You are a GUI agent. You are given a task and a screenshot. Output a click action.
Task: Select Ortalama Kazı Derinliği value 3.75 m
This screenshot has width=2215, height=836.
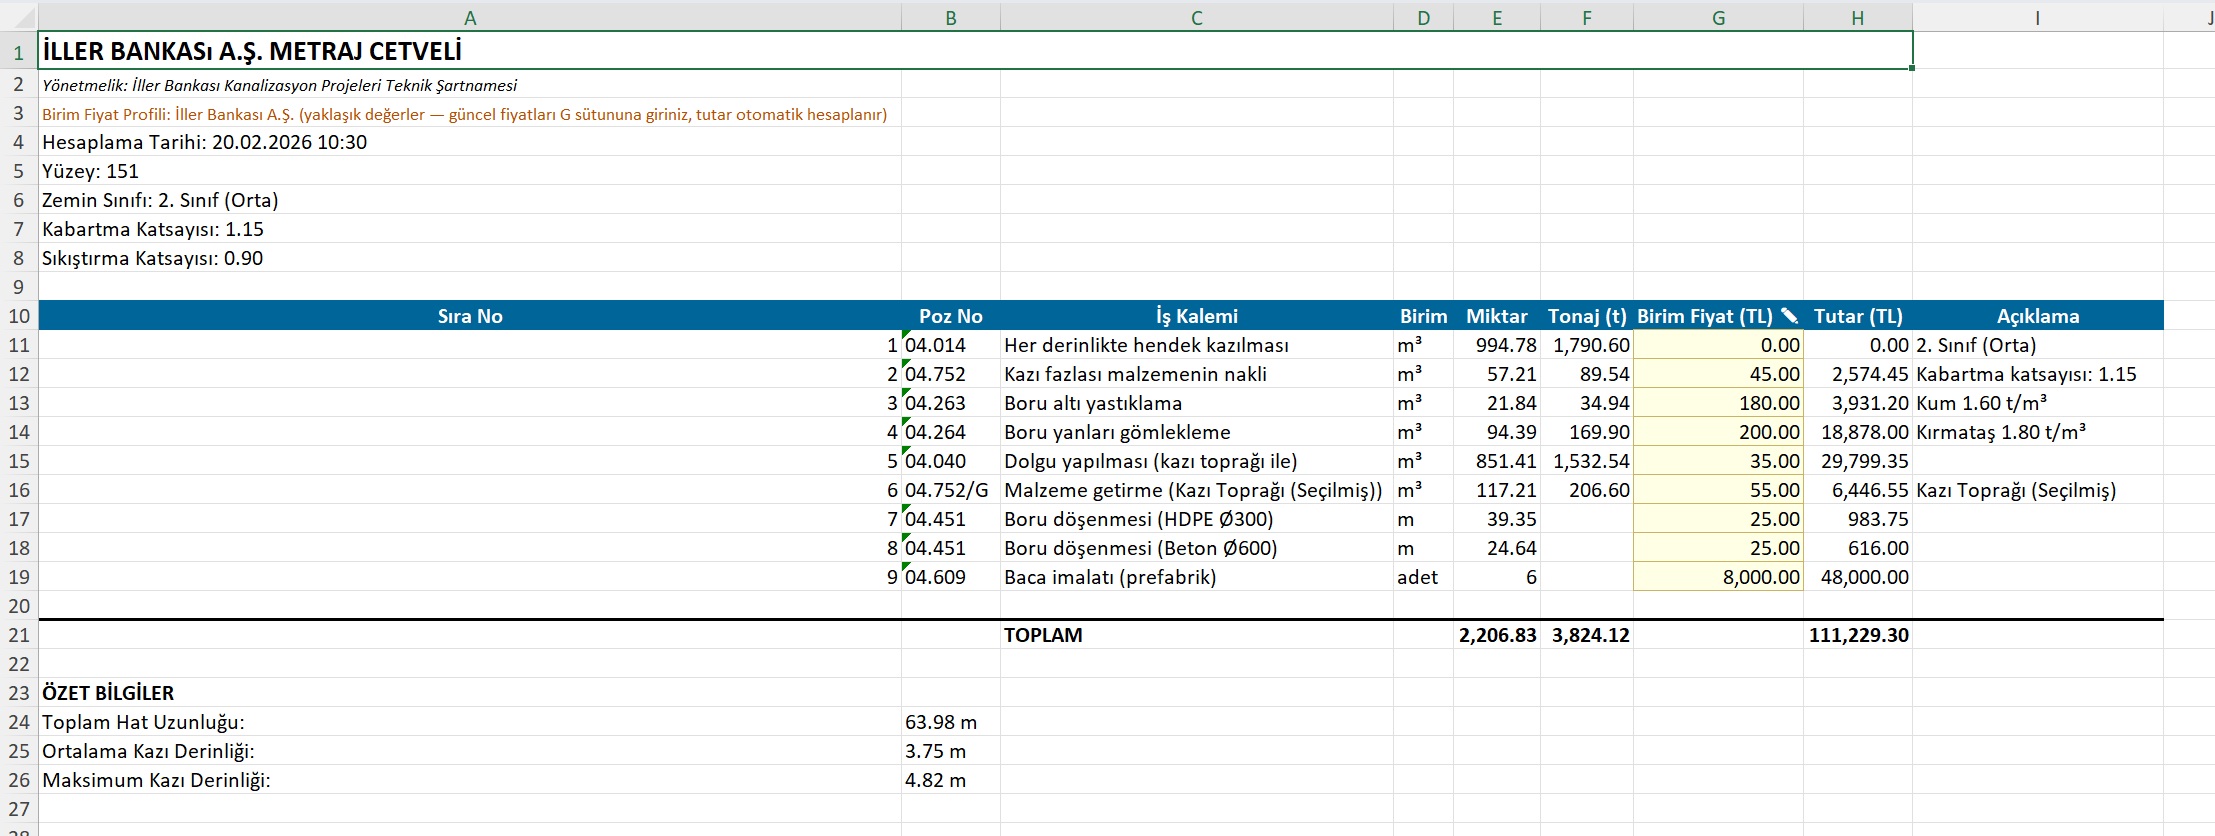[950, 751]
